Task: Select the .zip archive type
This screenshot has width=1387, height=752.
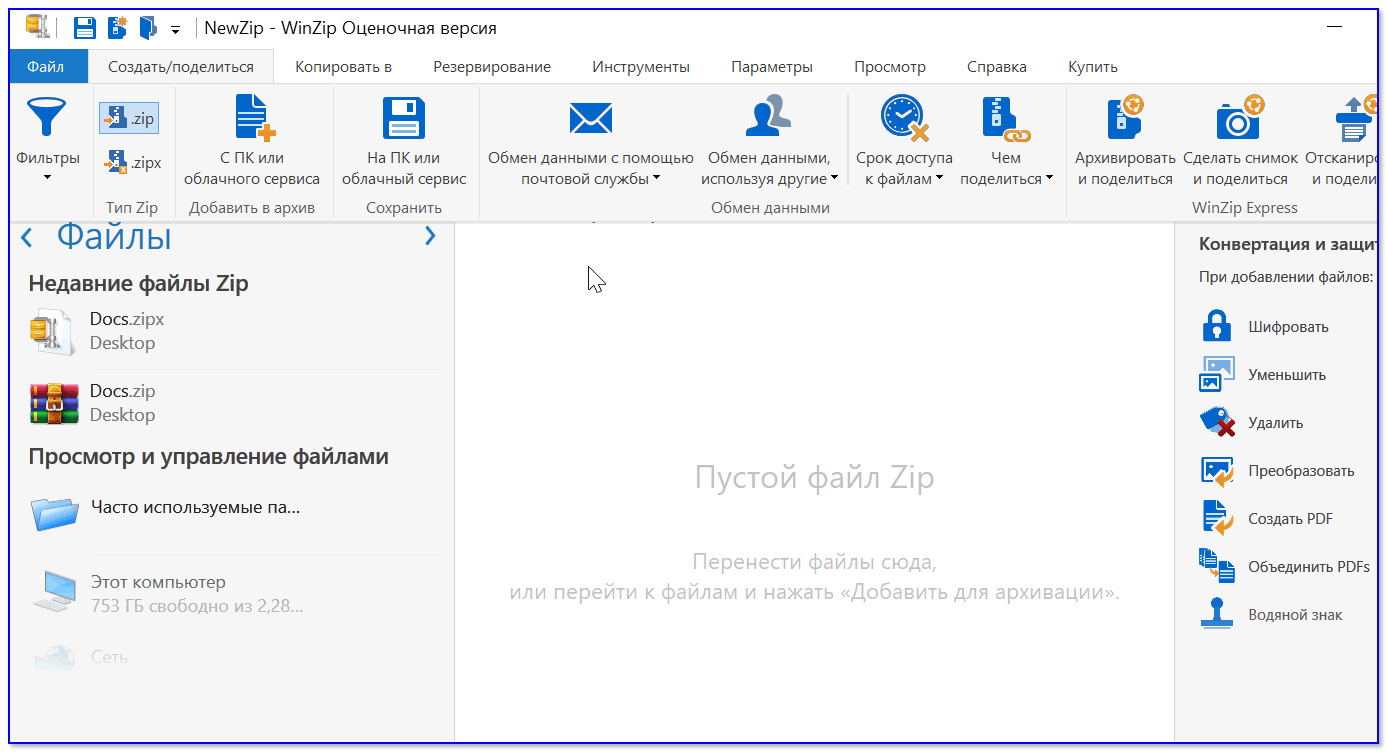Action: [x=129, y=119]
